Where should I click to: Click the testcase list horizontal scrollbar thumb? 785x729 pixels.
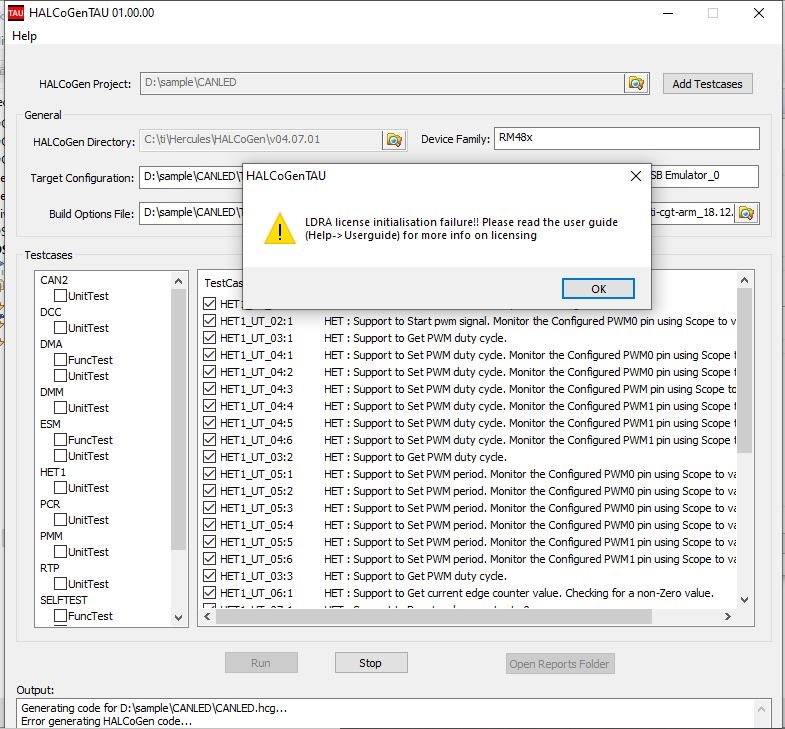[x=434, y=617]
